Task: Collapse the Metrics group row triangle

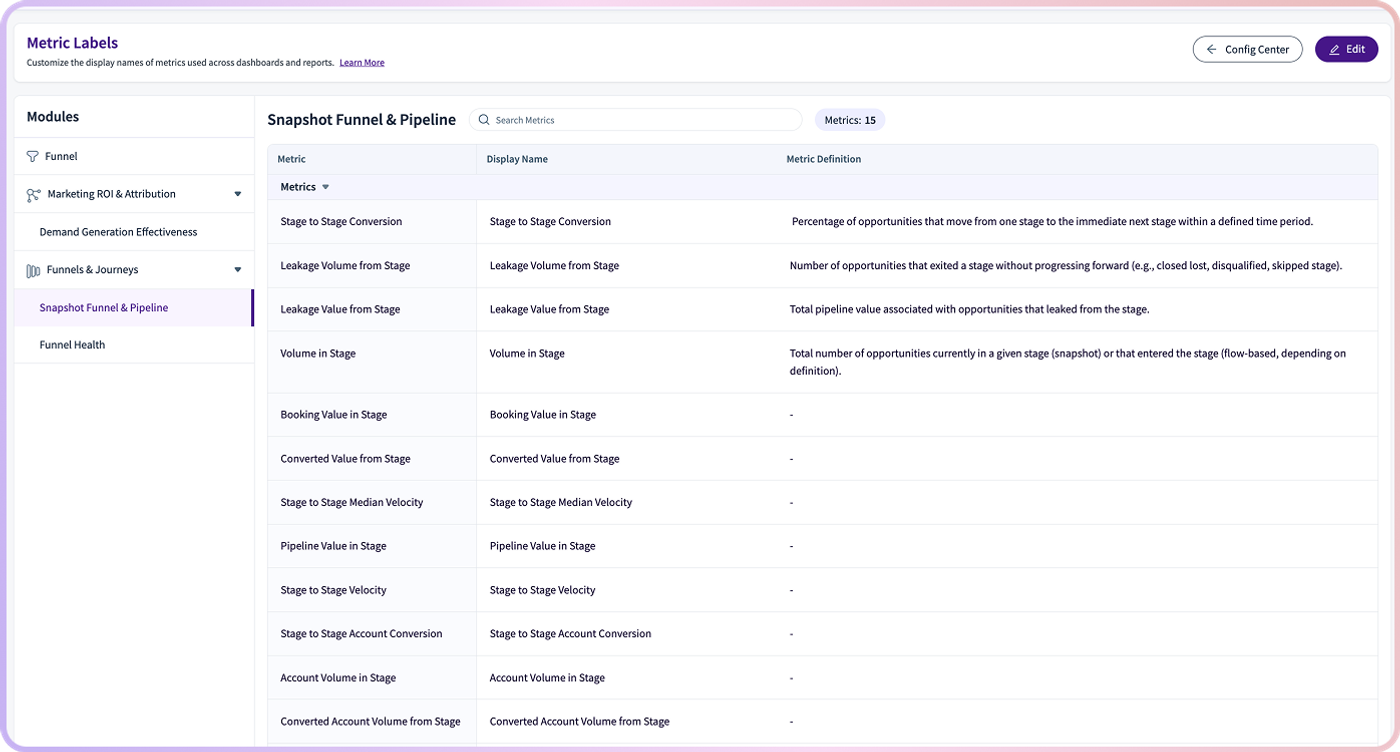Action: click(325, 187)
